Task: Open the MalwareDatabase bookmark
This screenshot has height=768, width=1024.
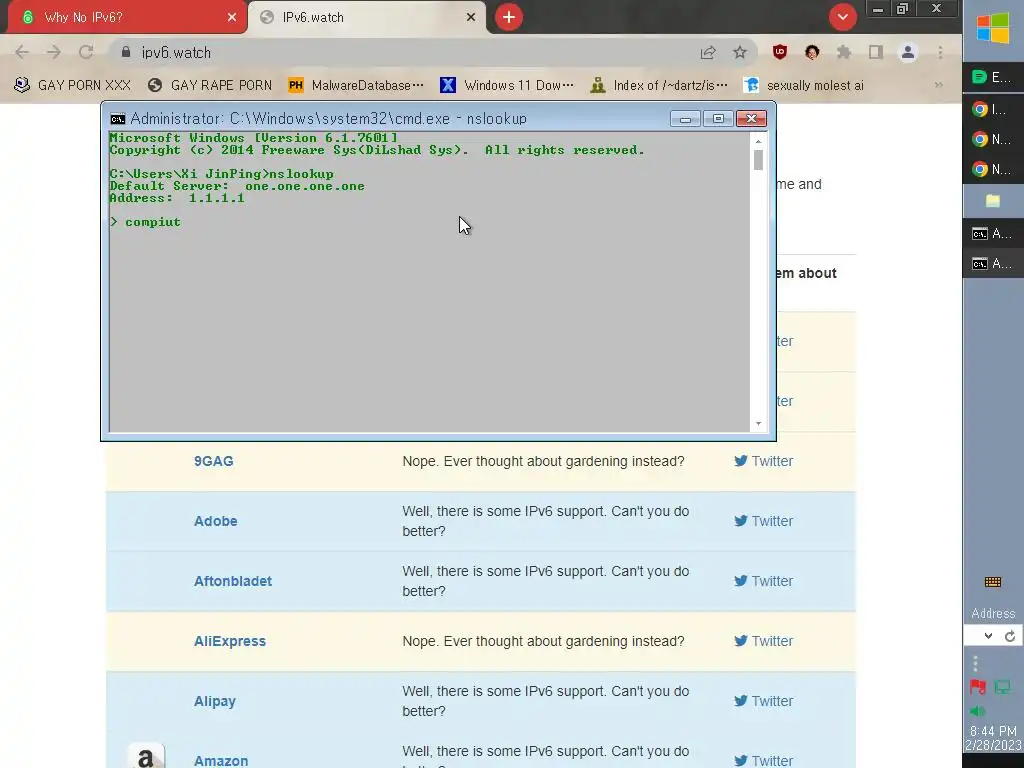Action: click(356, 85)
